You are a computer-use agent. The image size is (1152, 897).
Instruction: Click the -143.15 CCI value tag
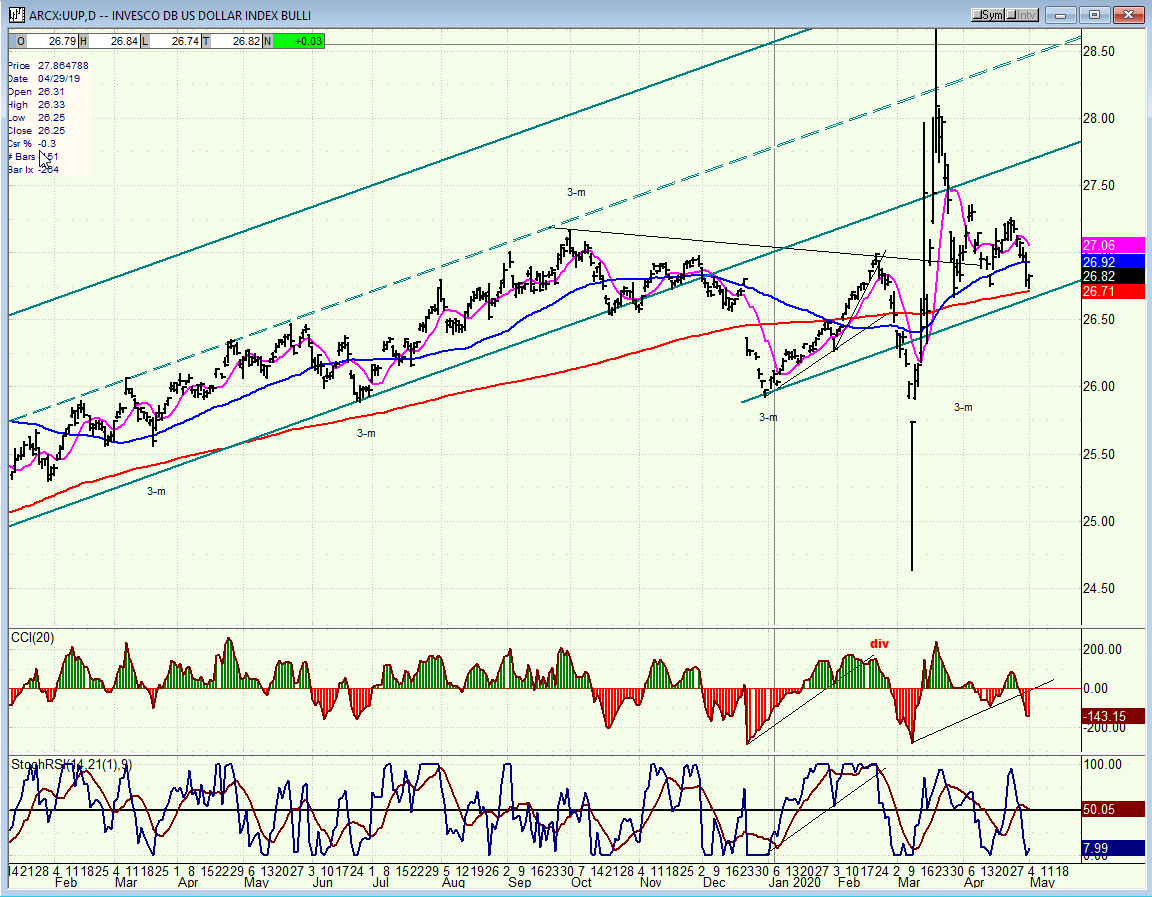click(x=1113, y=716)
